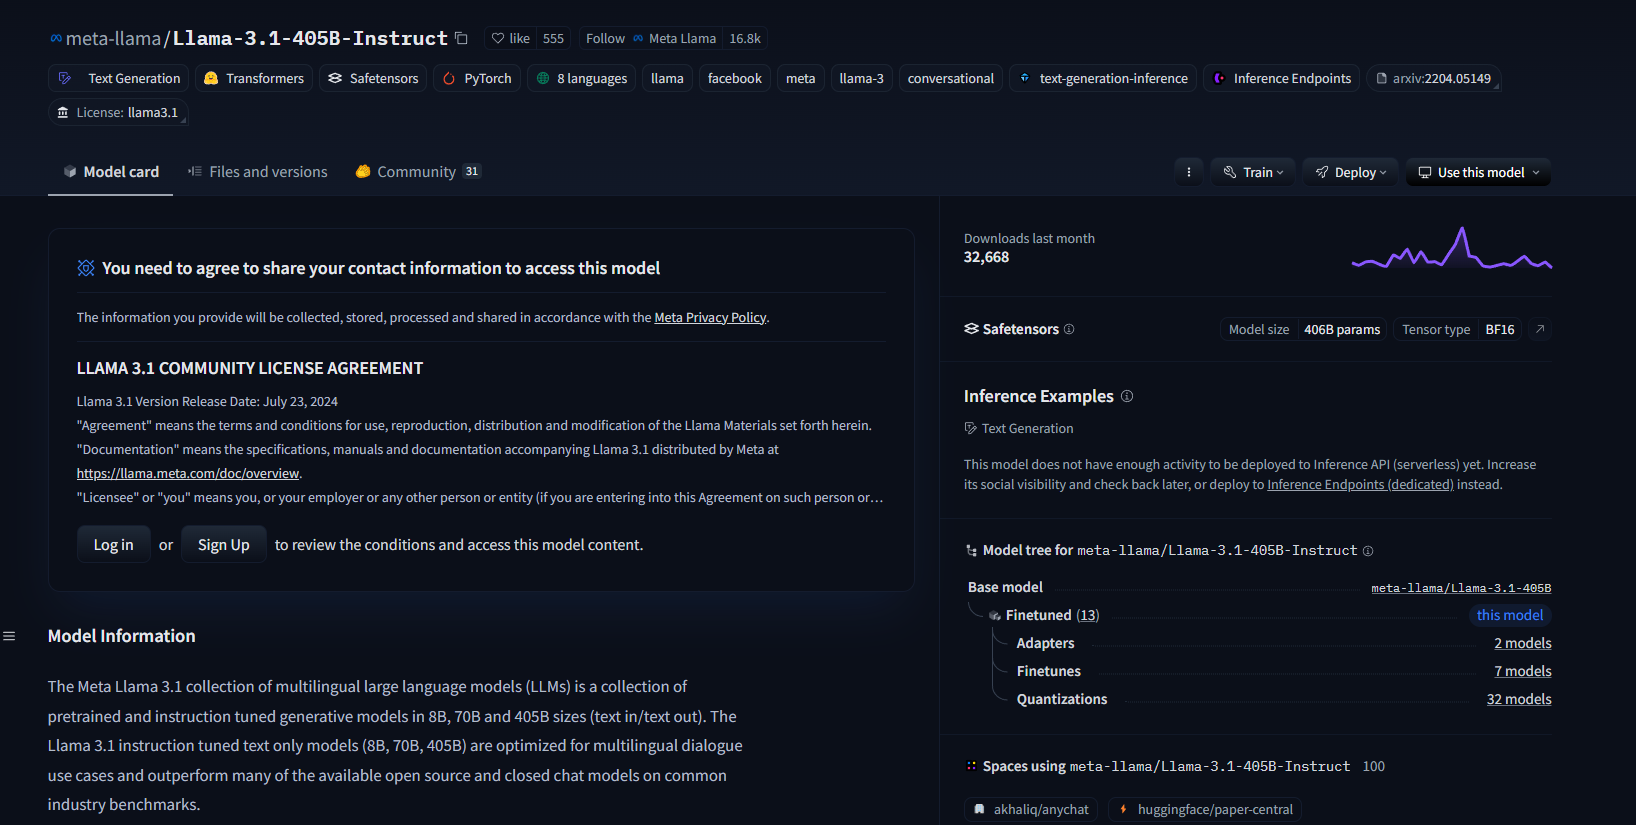Click the Text Generation inference task label
Viewport: 1636px width, 825px height.
pyautogui.click(x=1018, y=428)
